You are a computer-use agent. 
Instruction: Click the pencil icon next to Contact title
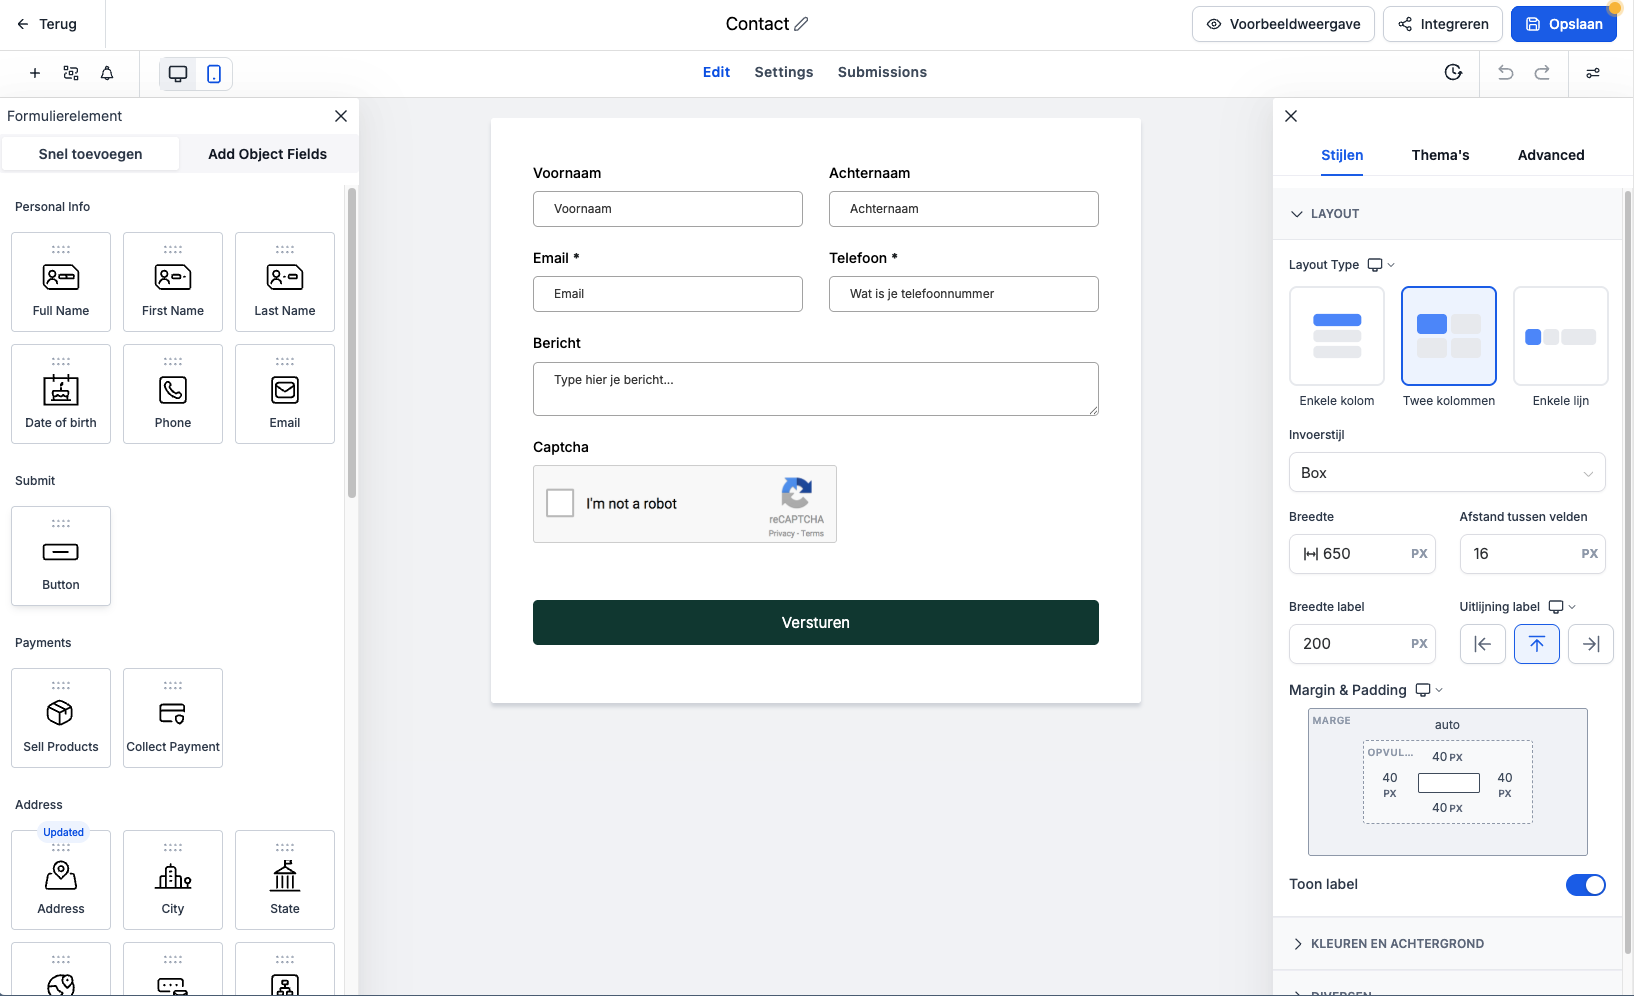(801, 24)
